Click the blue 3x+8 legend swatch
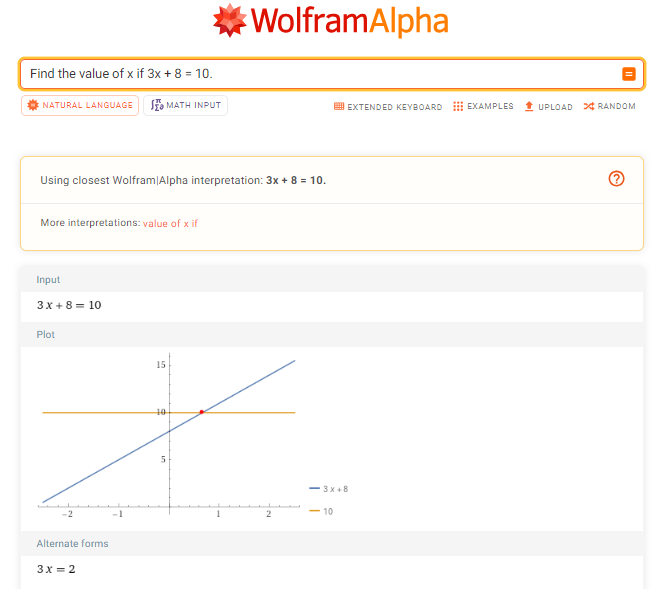Viewport: 660px width, 589px height. (314, 489)
